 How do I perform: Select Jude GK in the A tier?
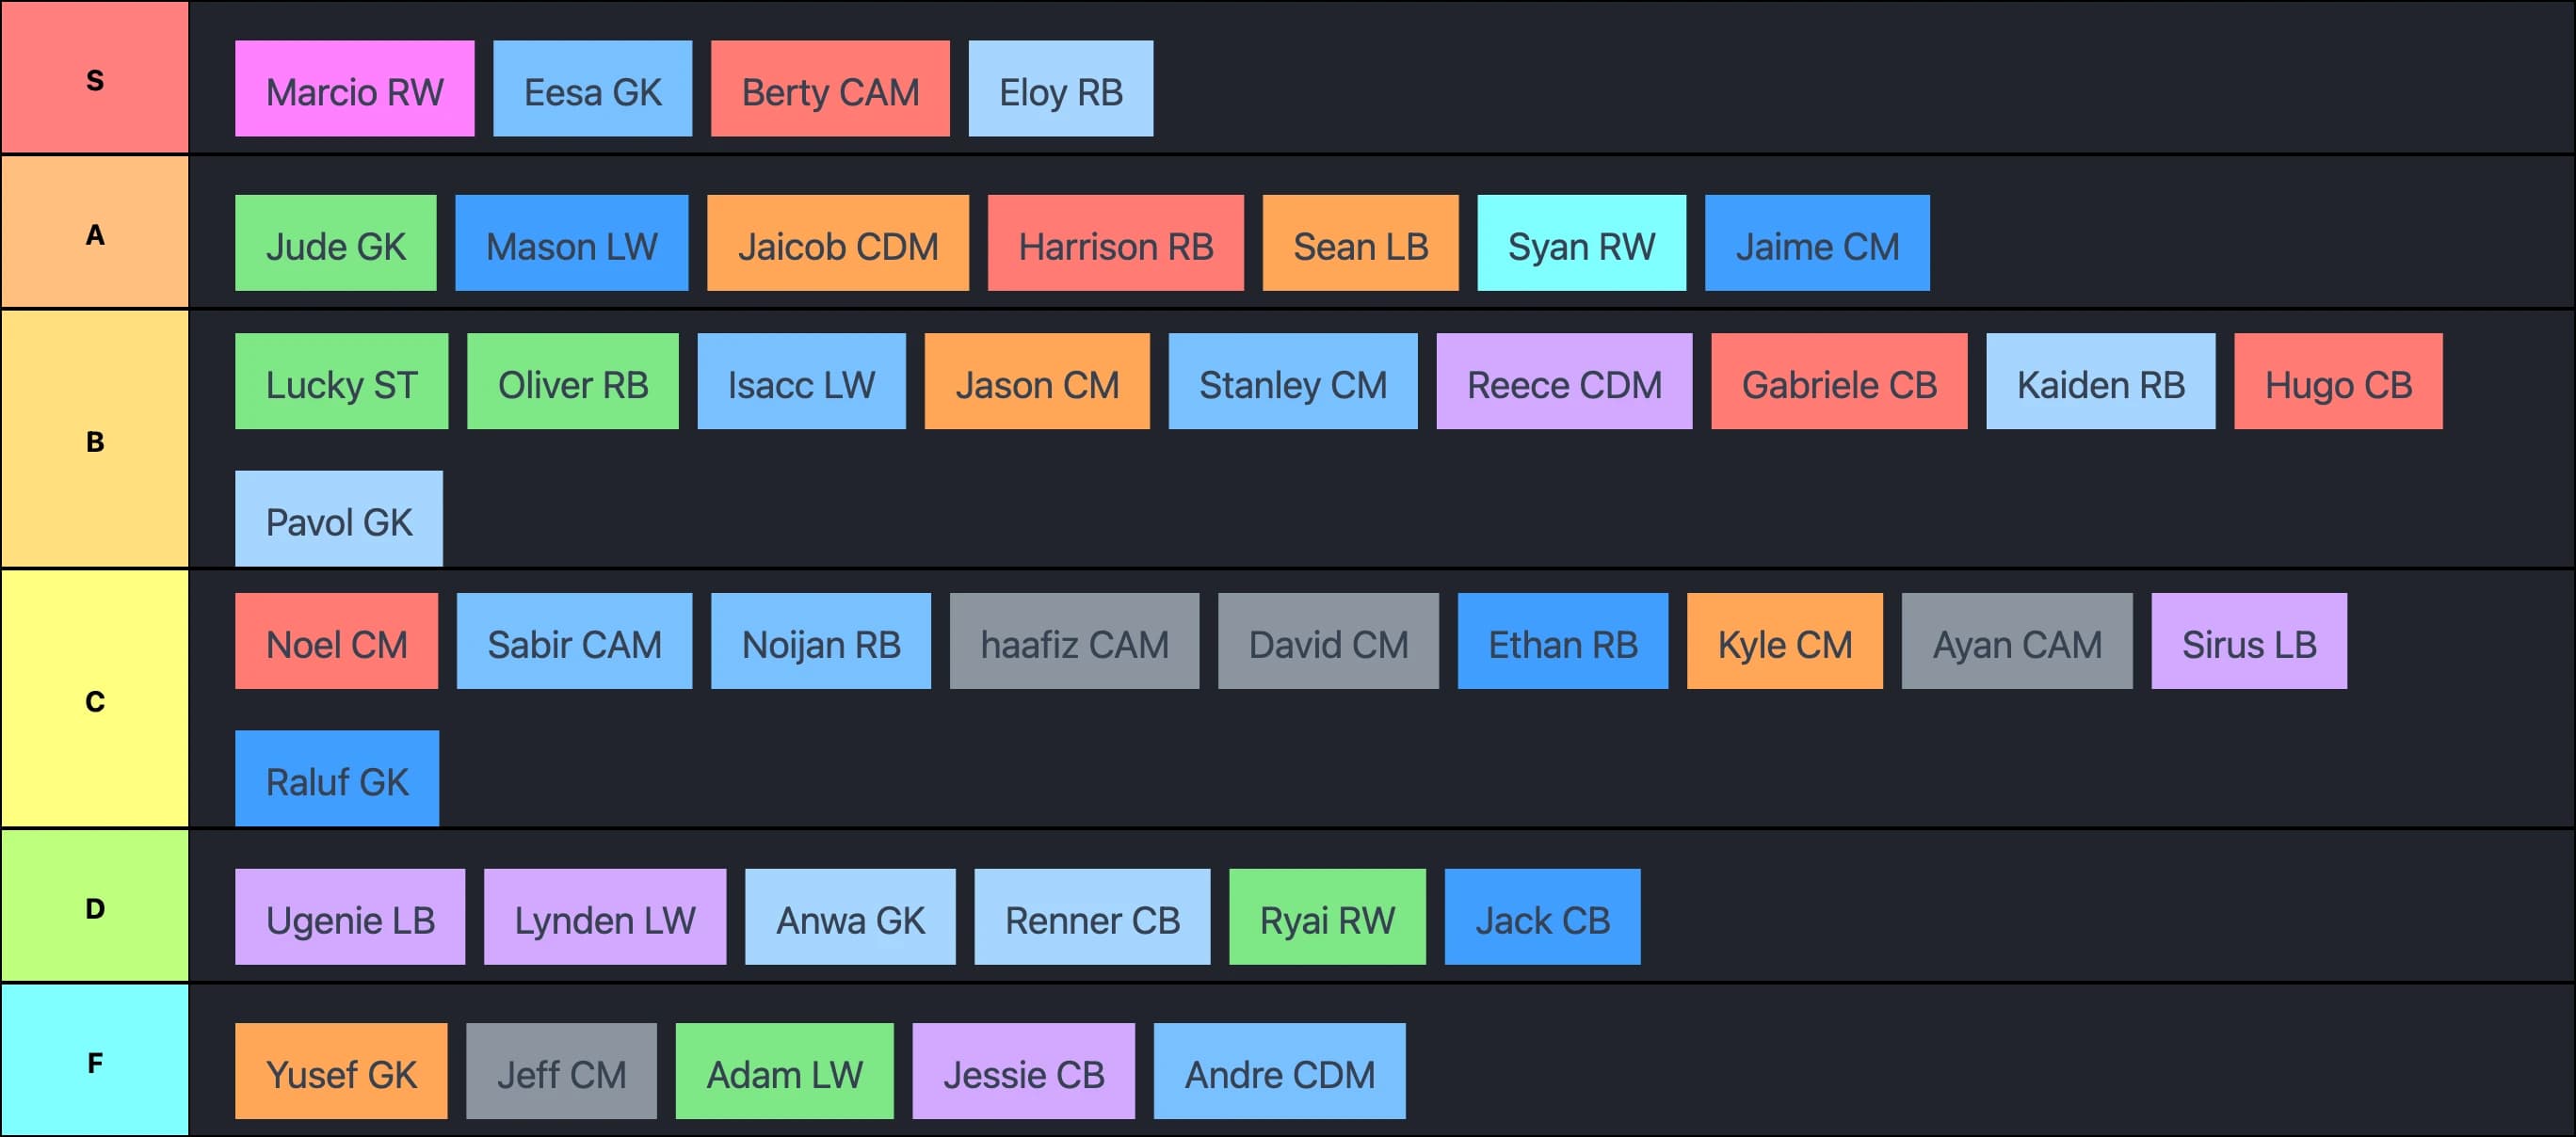tap(336, 243)
